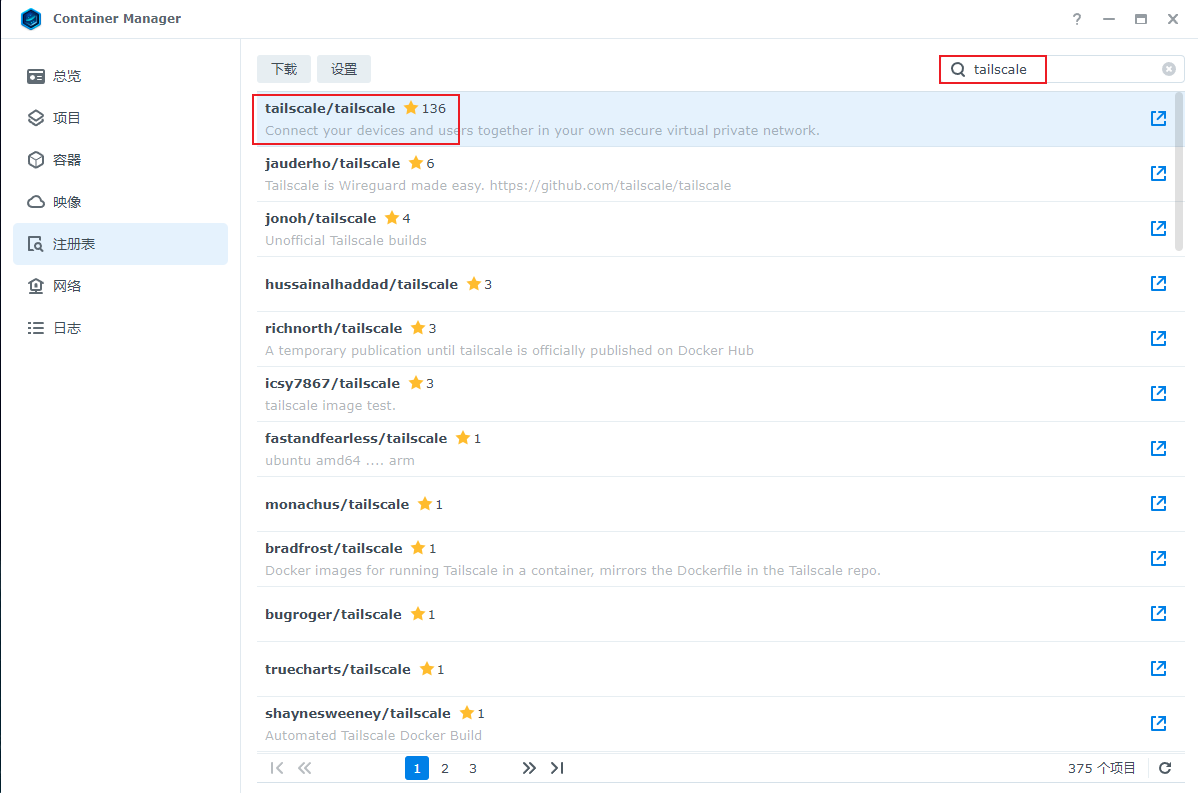The width and height of the screenshot is (1198, 793).
Task: Click the 设置 settings button
Action: tap(344, 69)
